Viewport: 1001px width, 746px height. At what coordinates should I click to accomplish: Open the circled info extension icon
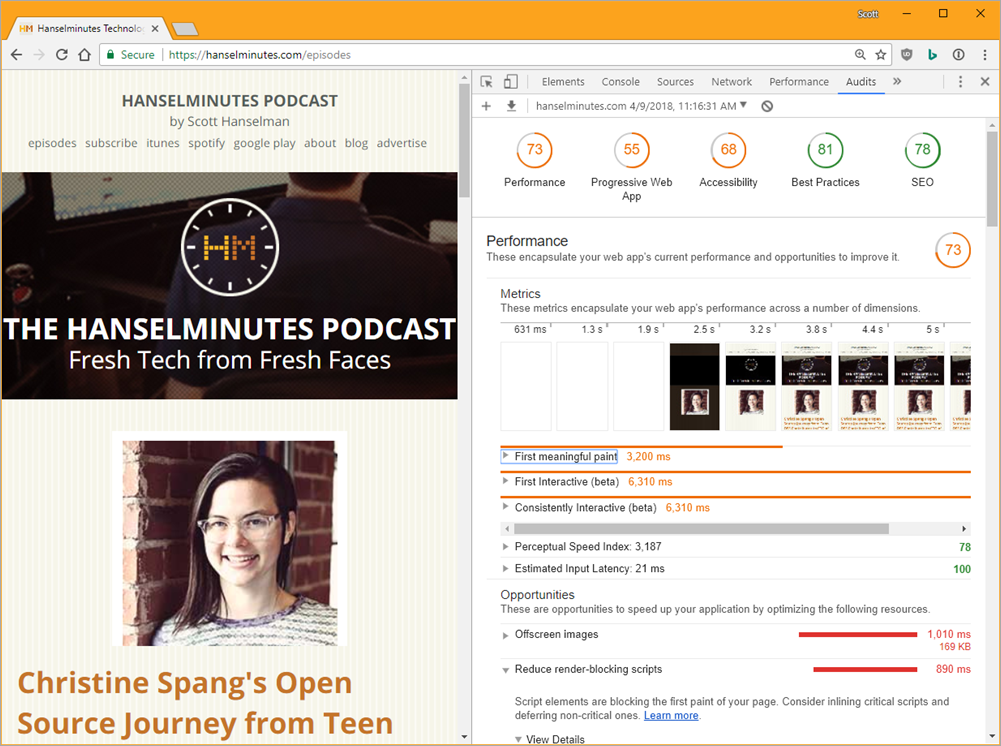pyautogui.click(x=958, y=55)
